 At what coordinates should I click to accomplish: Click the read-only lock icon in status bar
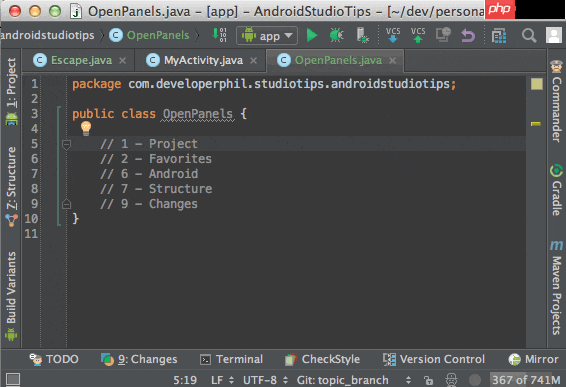(x=428, y=380)
